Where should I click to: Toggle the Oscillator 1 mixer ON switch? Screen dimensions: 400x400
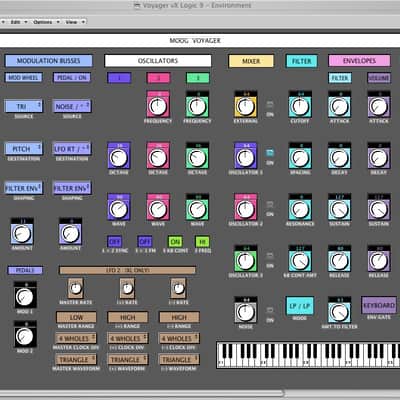[x=270, y=153]
